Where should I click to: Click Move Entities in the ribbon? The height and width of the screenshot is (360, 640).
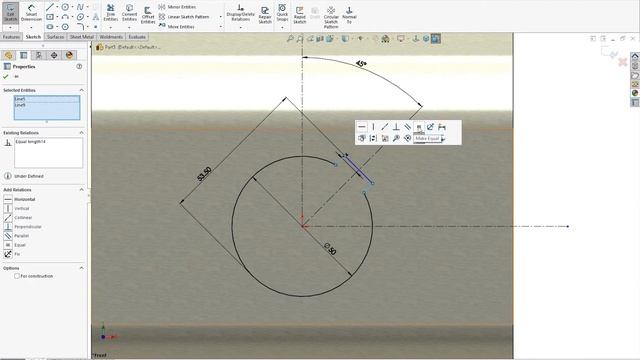click(x=176, y=27)
